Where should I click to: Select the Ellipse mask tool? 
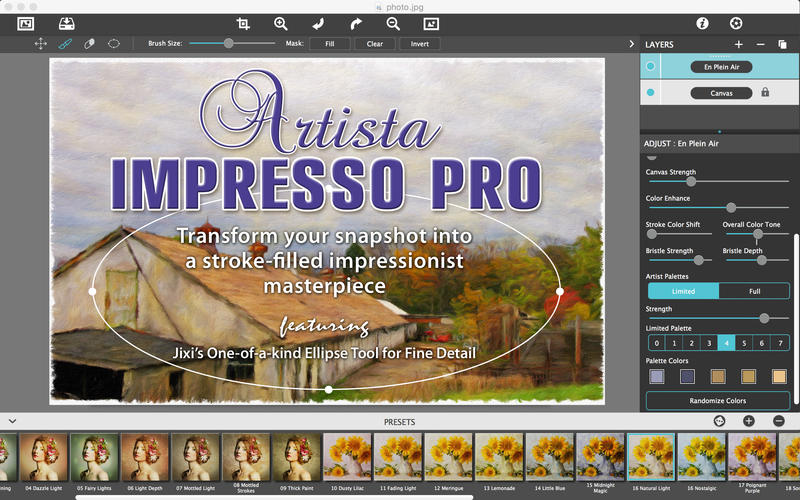(114, 44)
